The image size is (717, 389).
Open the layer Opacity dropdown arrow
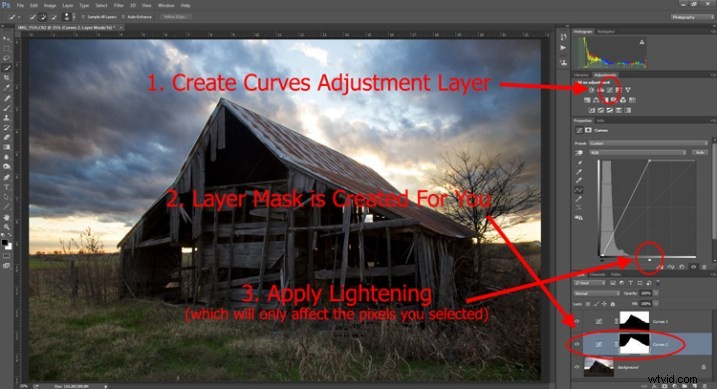[x=656, y=293]
